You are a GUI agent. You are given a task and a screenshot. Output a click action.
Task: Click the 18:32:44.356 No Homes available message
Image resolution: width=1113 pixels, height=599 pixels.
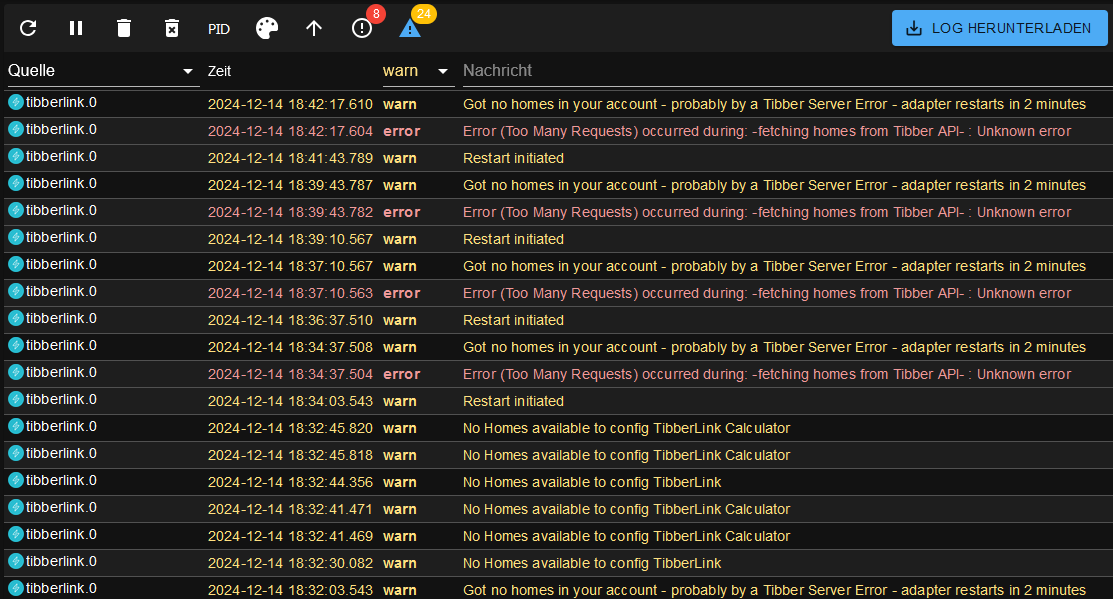(x=591, y=482)
